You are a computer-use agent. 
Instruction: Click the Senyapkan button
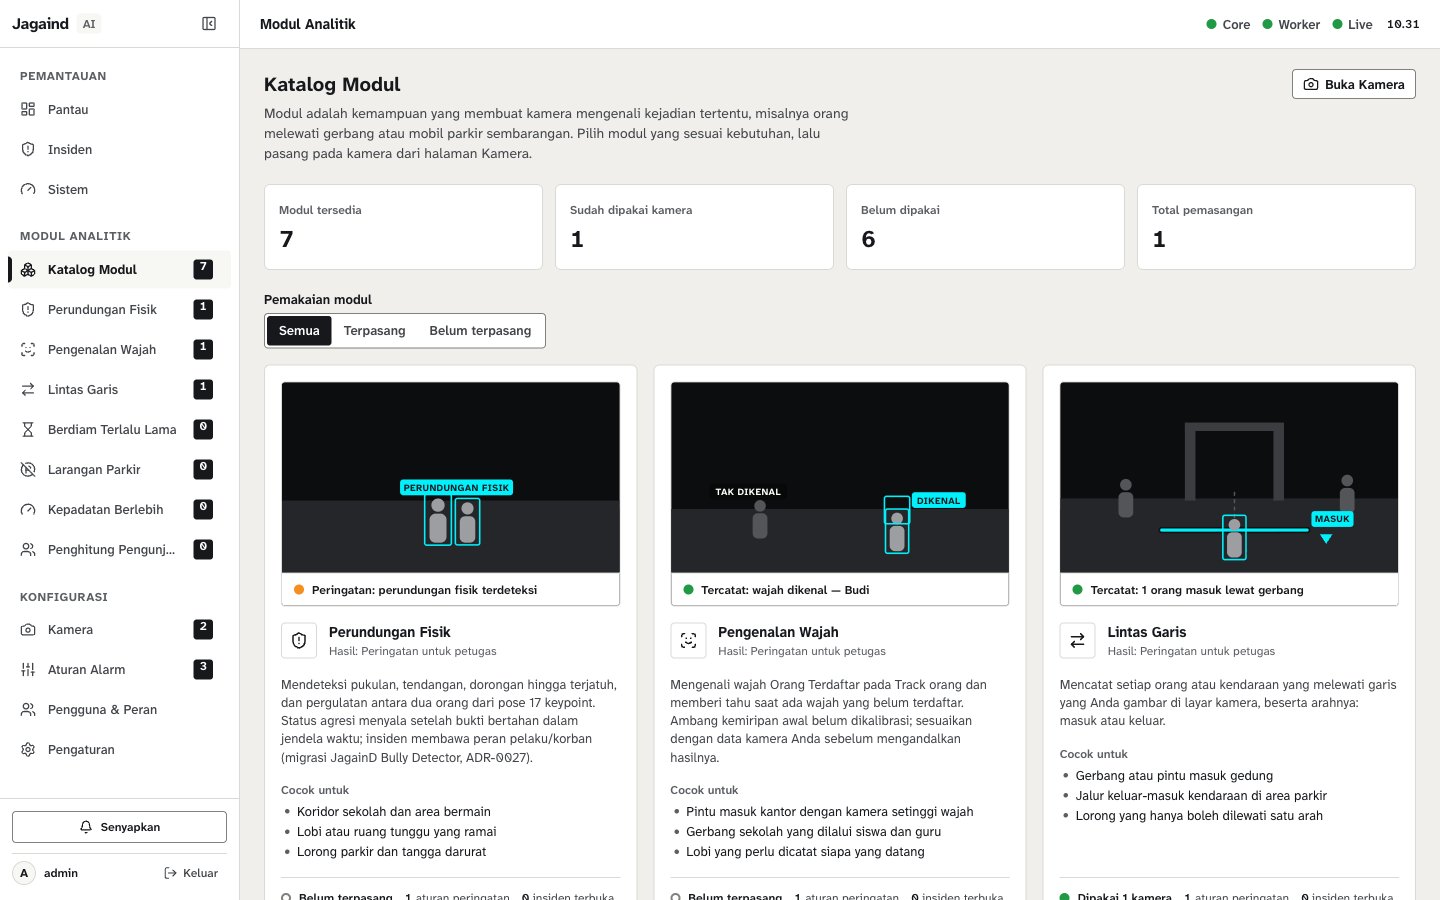click(119, 827)
